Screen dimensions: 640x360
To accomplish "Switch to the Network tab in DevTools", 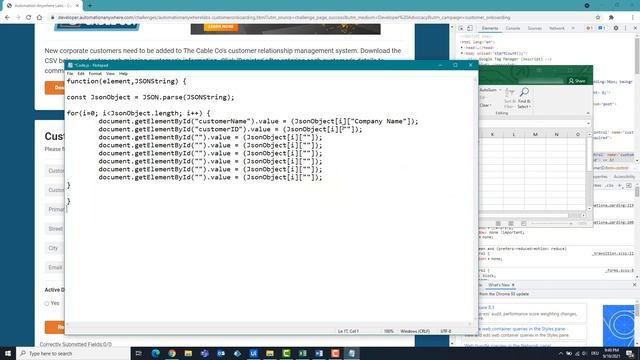I will click(x=556, y=28).
